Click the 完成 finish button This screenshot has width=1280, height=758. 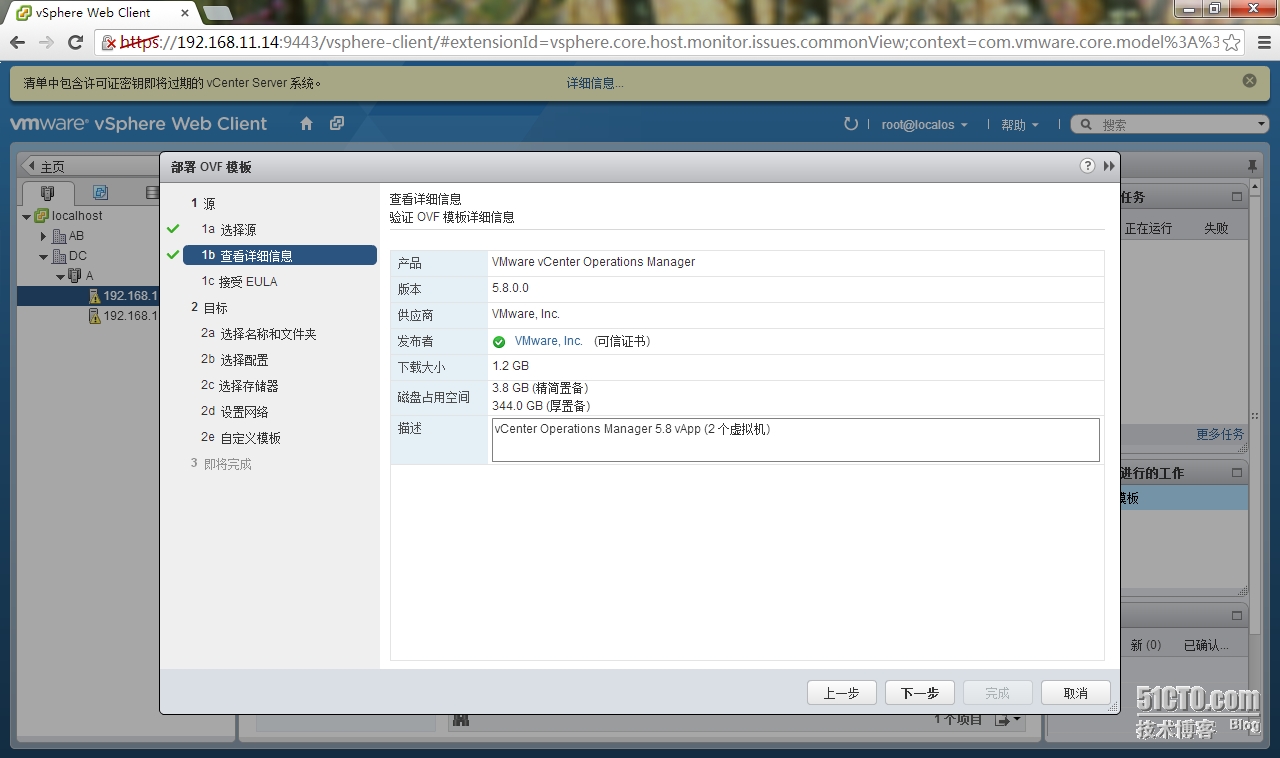tap(997, 693)
